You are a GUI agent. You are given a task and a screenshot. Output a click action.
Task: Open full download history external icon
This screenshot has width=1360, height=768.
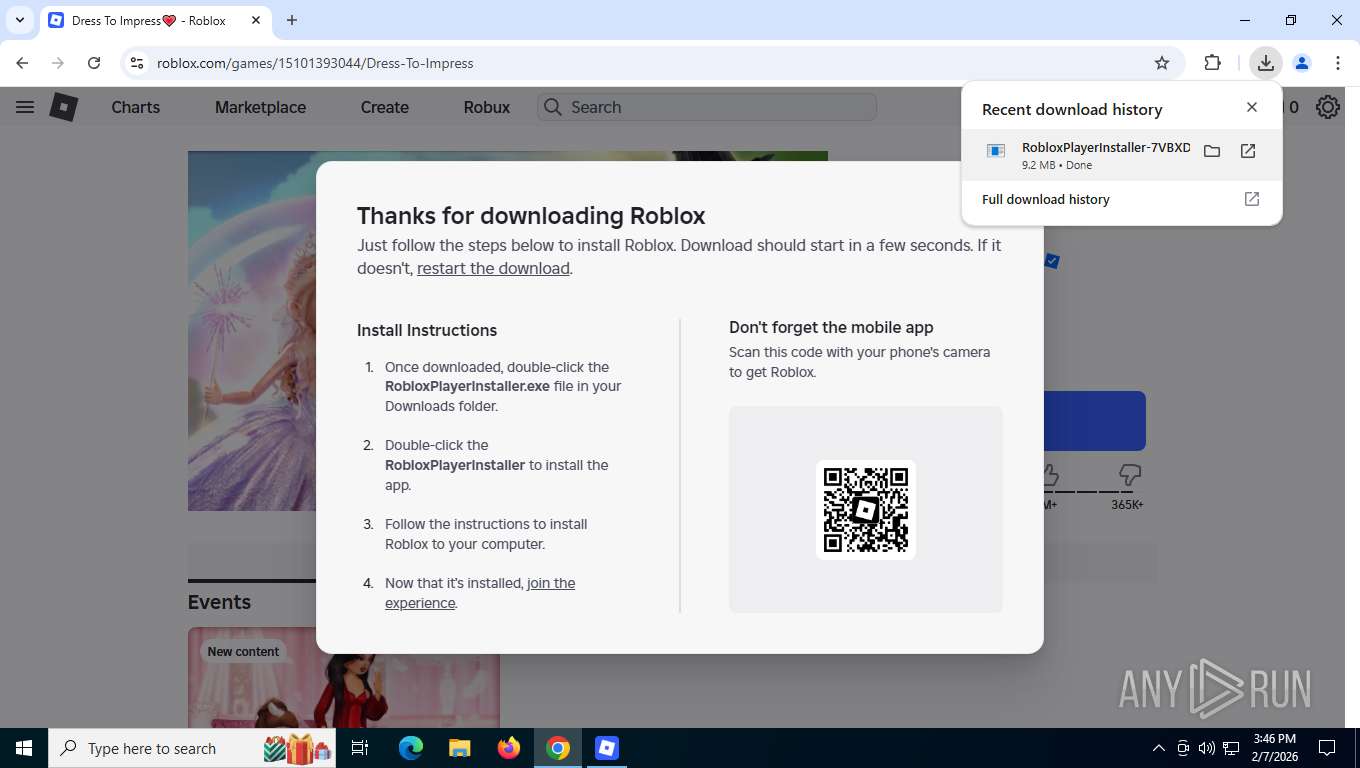click(1252, 199)
